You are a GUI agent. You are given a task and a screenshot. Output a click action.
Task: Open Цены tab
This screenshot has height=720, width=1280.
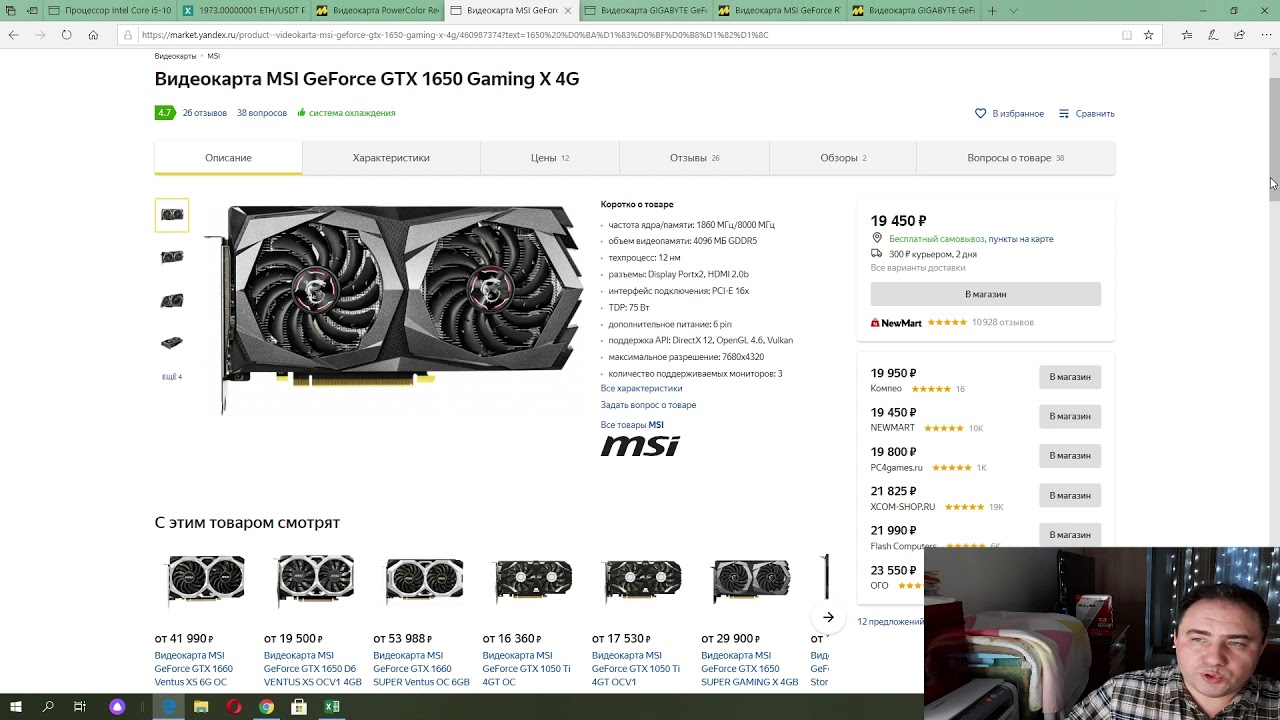click(x=549, y=158)
